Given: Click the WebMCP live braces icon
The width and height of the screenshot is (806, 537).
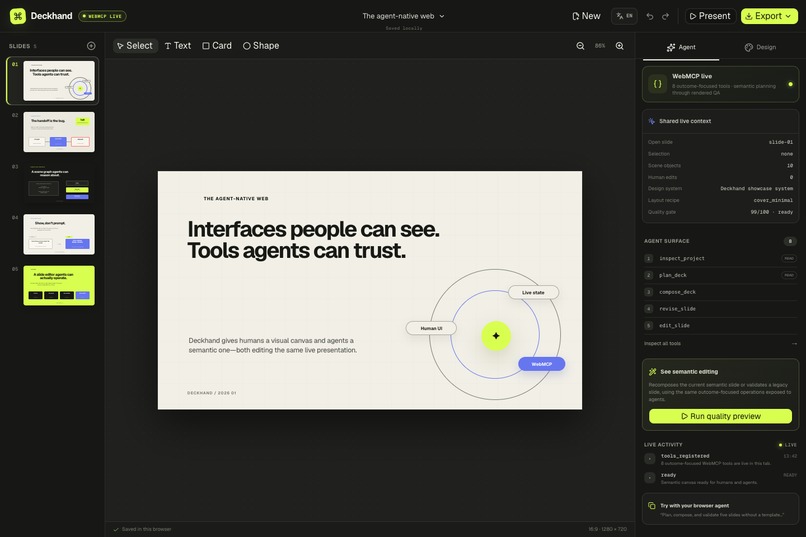Looking at the screenshot, I should point(657,84).
